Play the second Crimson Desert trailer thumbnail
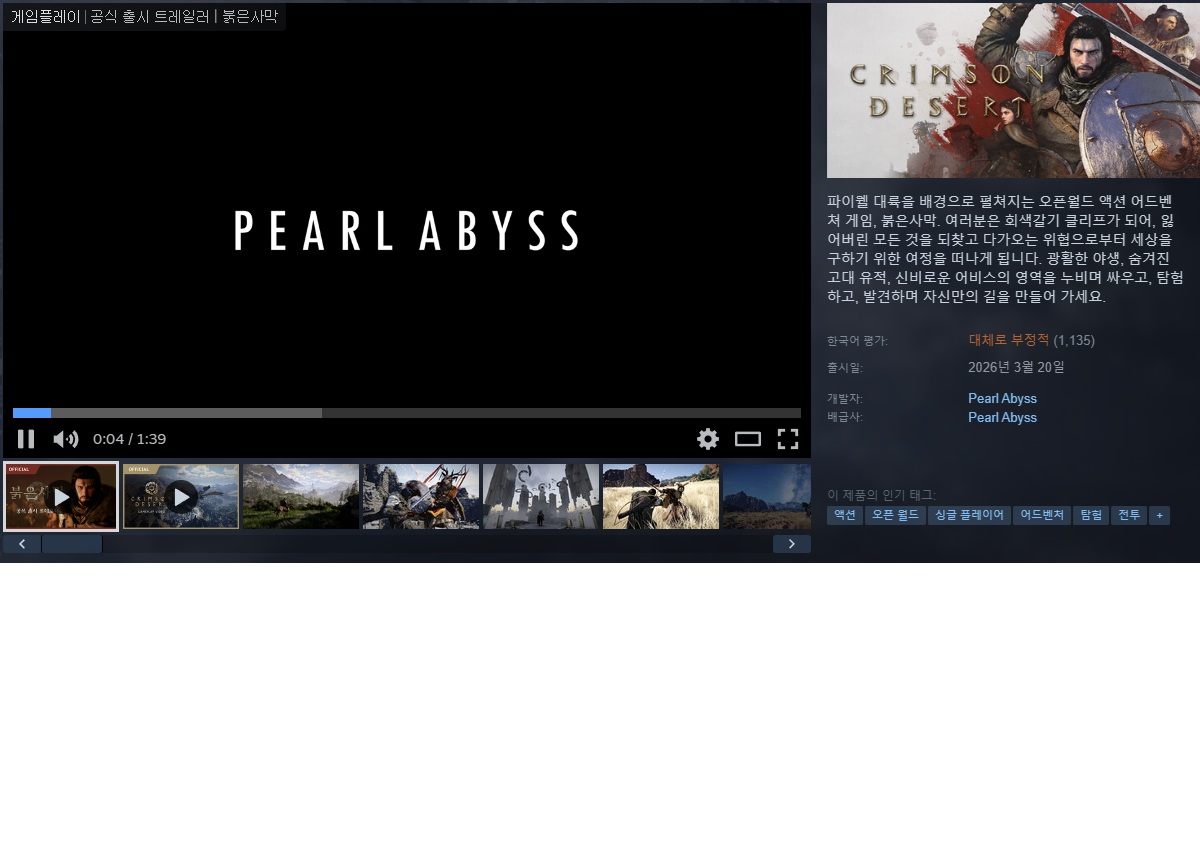The width and height of the screenshot is (1200, 859). tap(181, 497)
